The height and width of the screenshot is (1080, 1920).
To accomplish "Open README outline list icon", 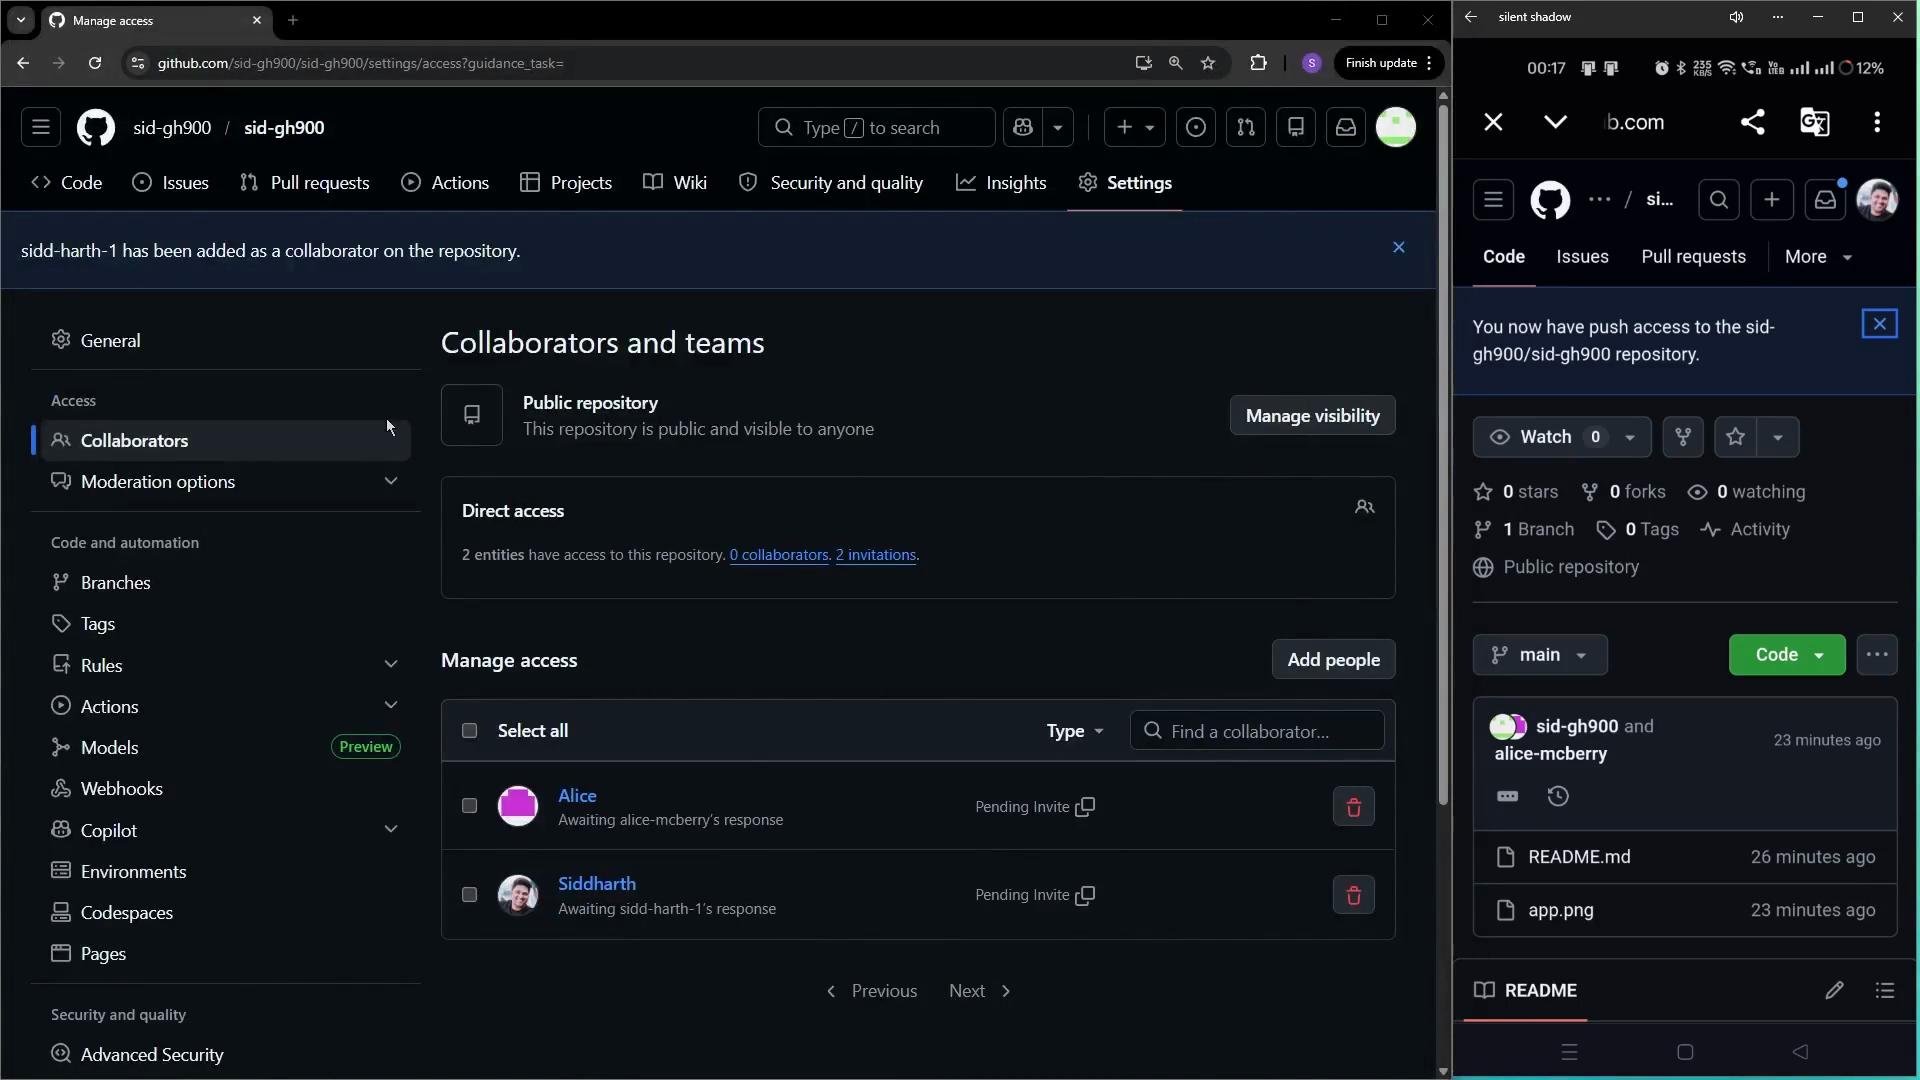I will (x=1885, y=990).
